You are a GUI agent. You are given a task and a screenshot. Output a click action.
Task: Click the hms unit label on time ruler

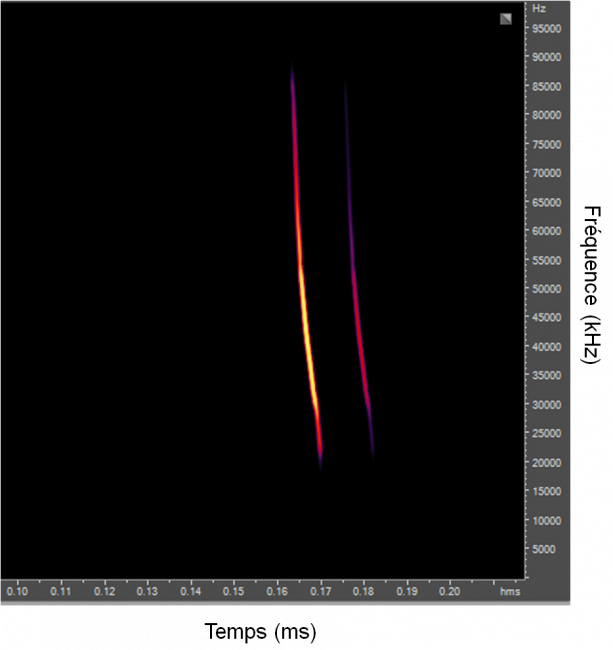(510, 592)
